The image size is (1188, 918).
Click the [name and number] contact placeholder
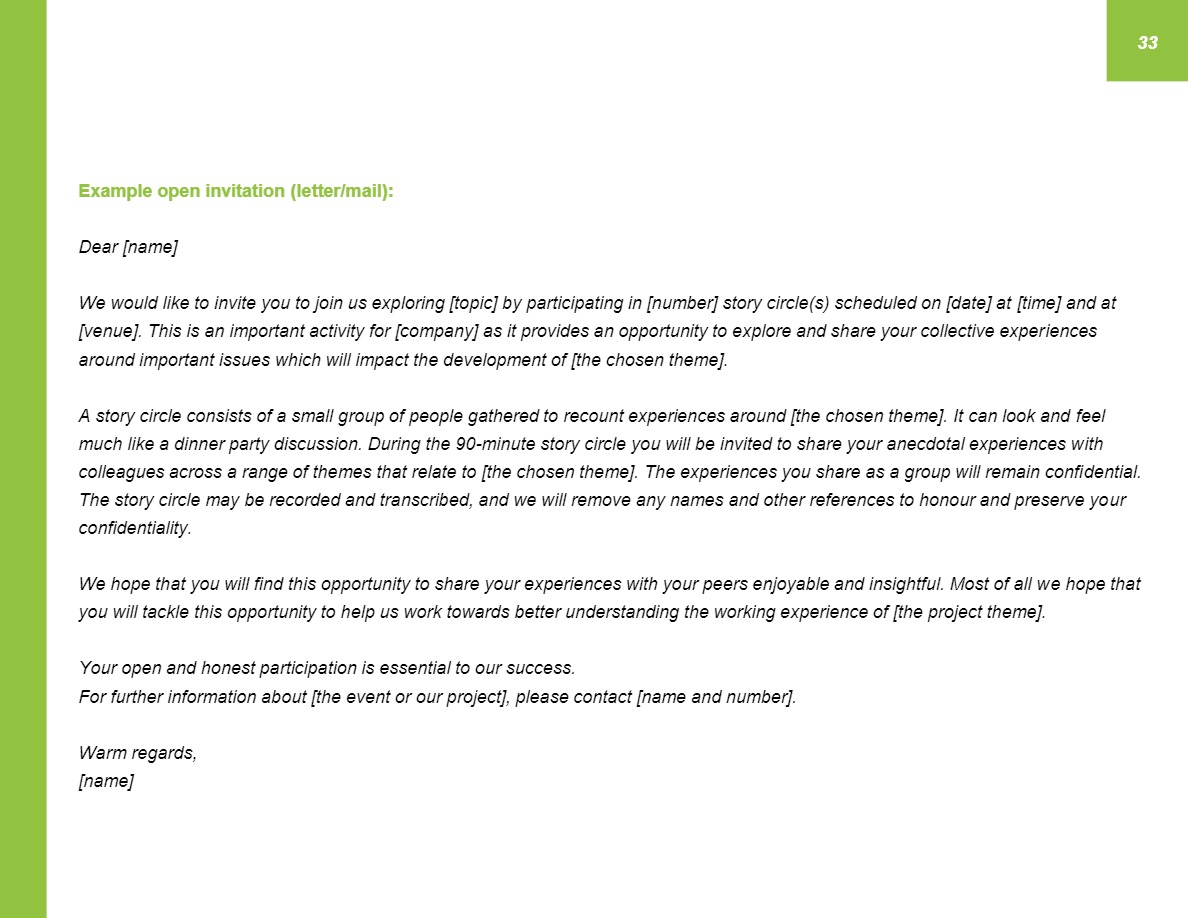coord(716,697)
